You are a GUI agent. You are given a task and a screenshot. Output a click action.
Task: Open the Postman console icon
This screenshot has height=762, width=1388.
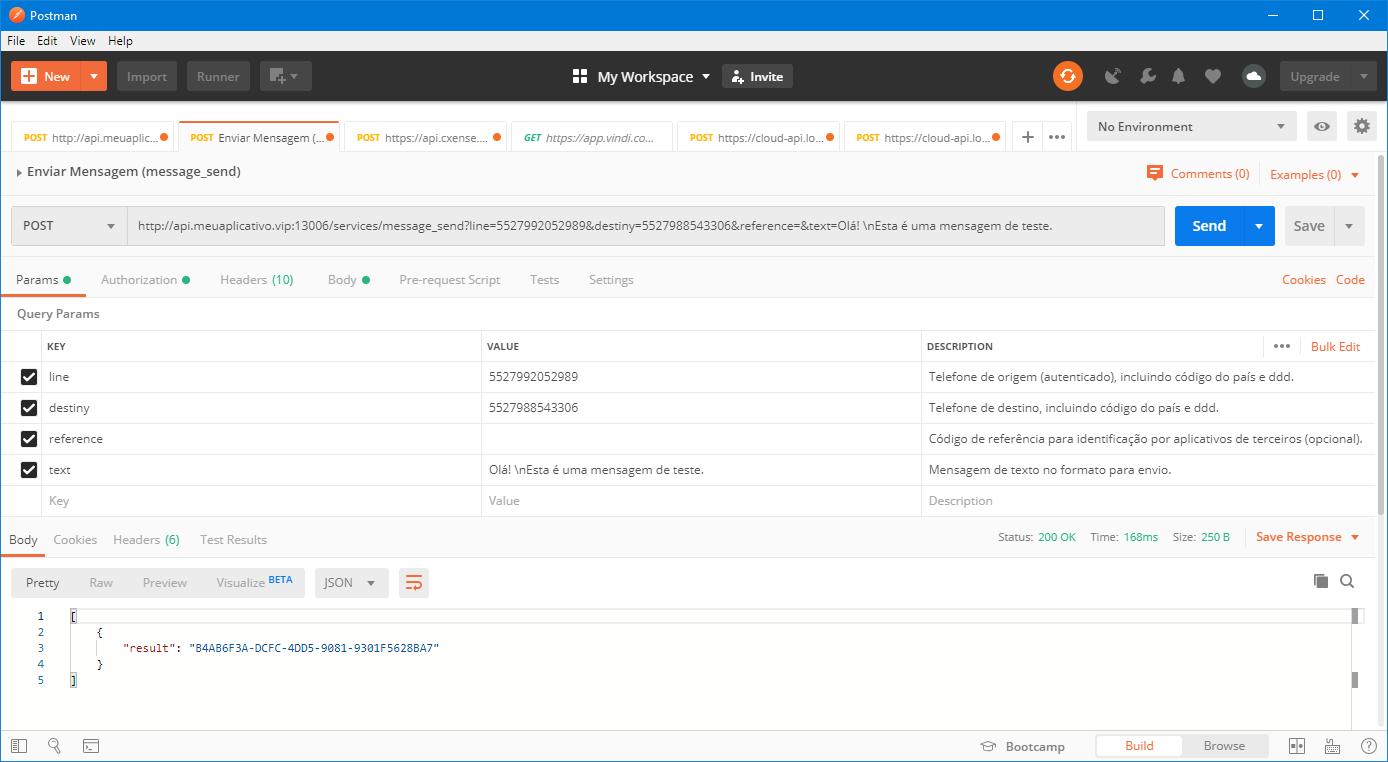click(90, 746)
